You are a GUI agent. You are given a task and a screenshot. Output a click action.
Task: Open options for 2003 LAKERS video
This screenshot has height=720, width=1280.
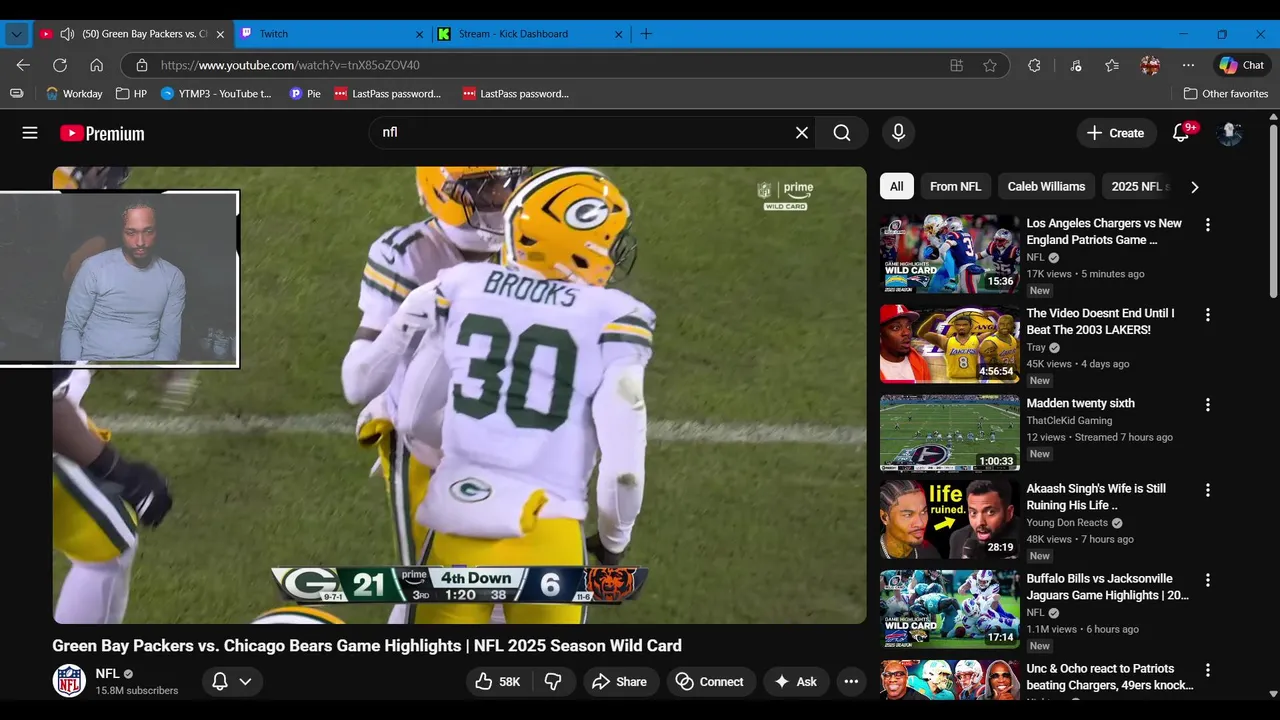click(1207, 315)
